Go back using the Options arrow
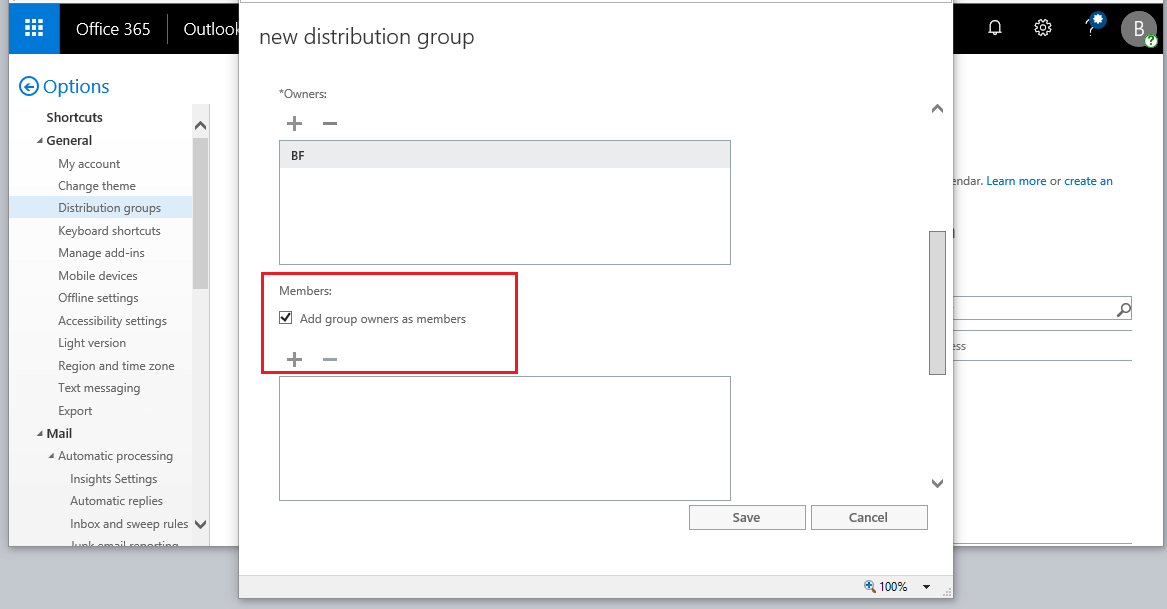Viewport: 1167px width, 609px height. pyautogui.click(x=28, y=86)
